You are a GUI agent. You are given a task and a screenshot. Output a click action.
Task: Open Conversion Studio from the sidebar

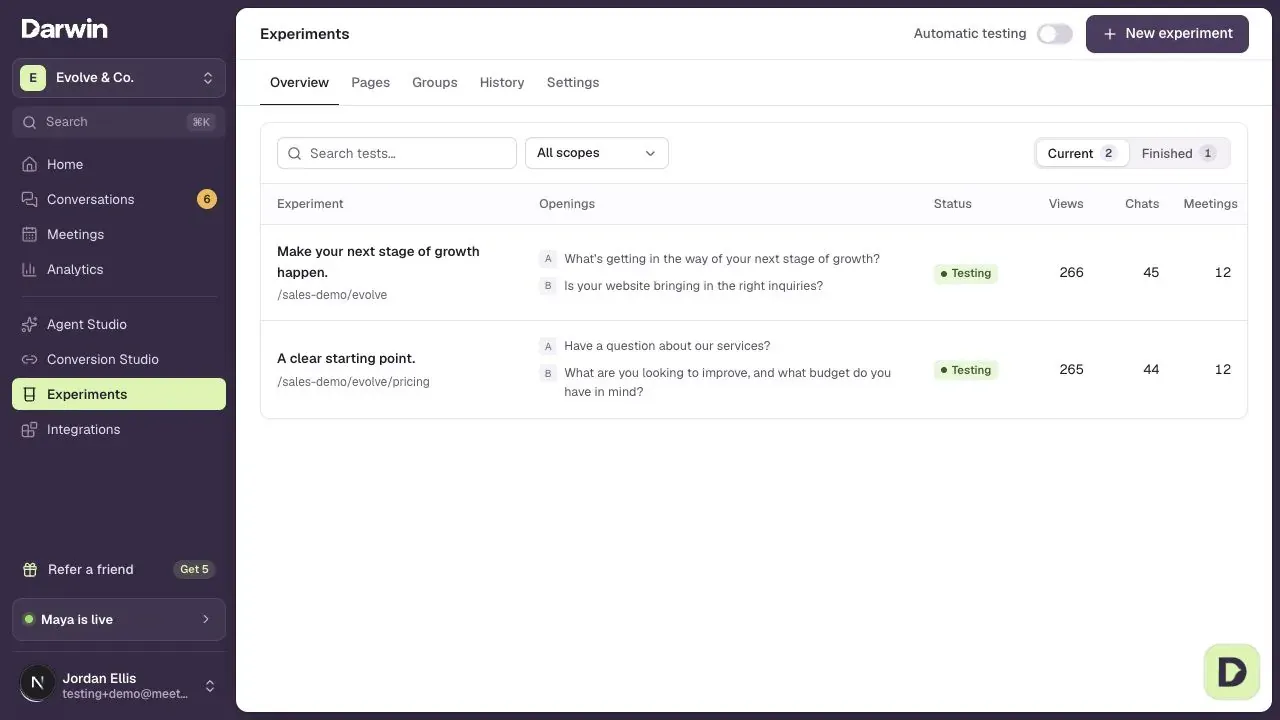[119, 359]
